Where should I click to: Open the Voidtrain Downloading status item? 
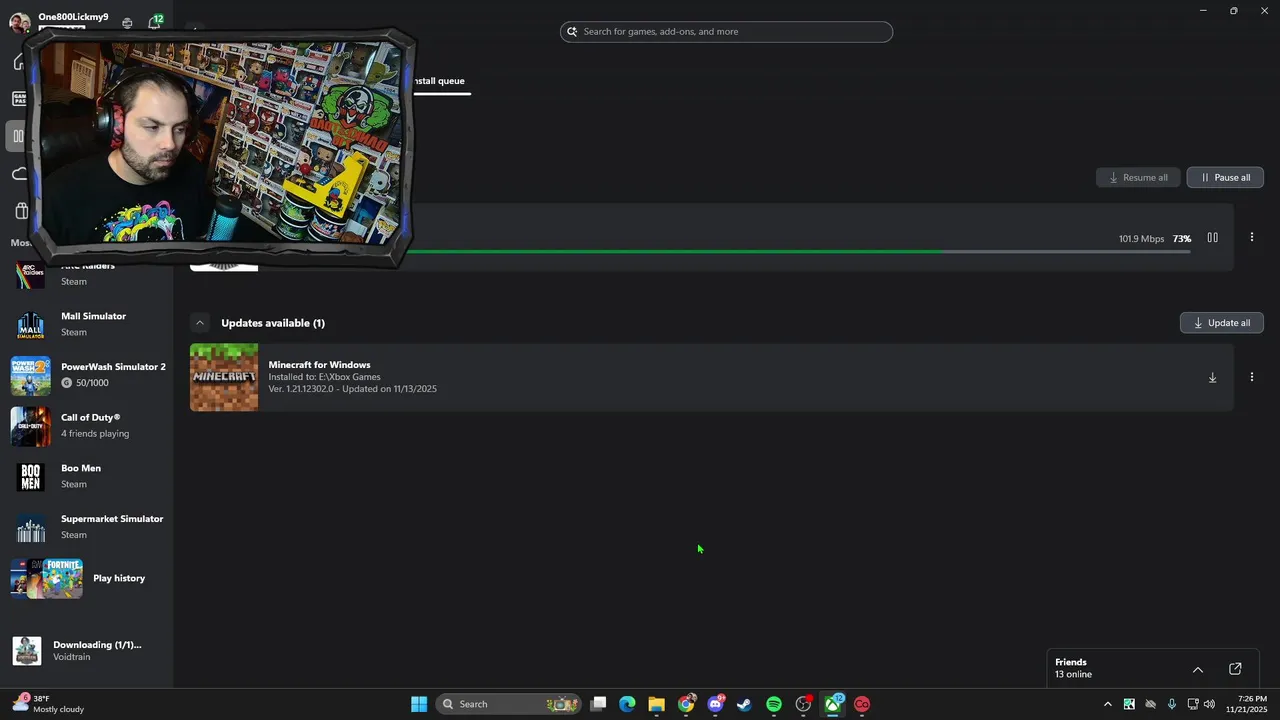[87, 651]
